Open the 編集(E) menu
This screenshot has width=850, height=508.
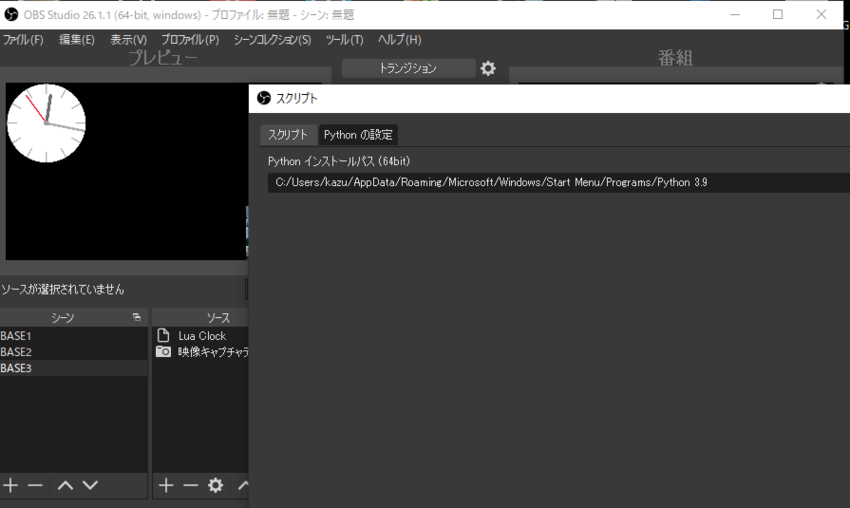coord(76,40)
